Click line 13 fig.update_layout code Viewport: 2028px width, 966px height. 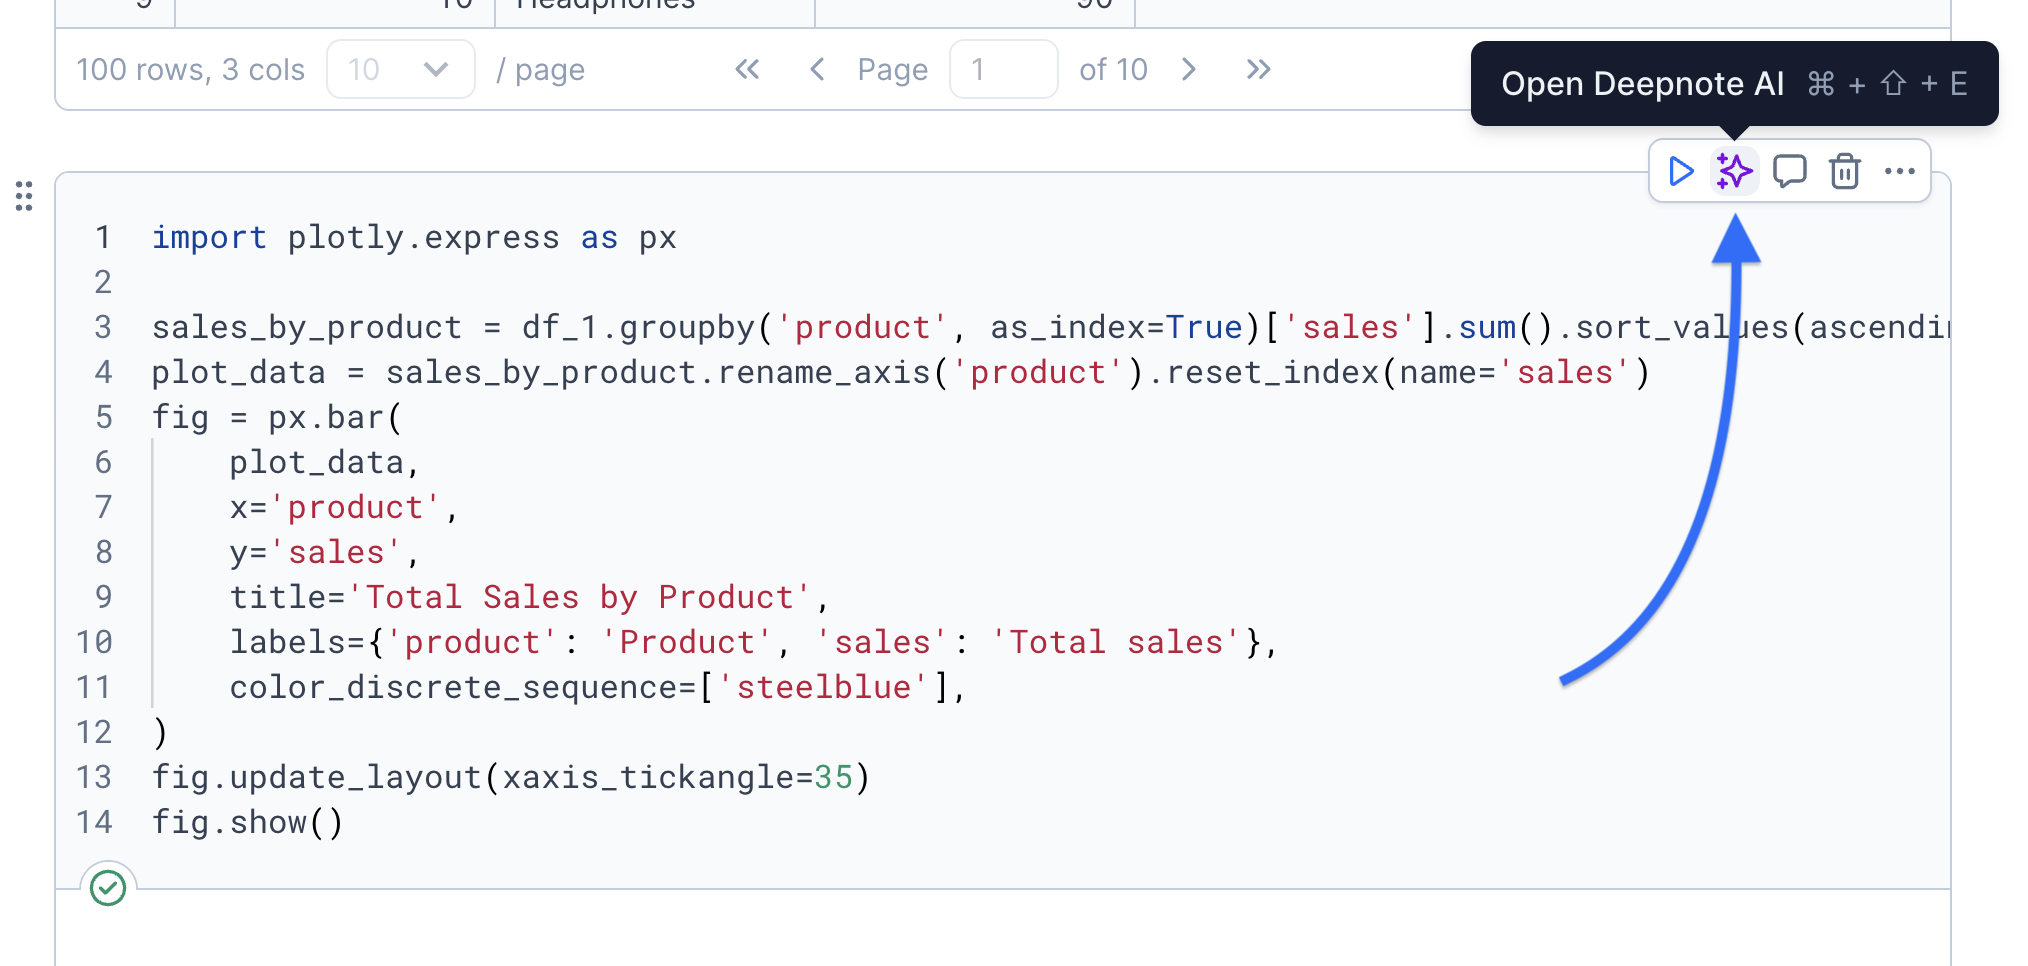[511, 777]
